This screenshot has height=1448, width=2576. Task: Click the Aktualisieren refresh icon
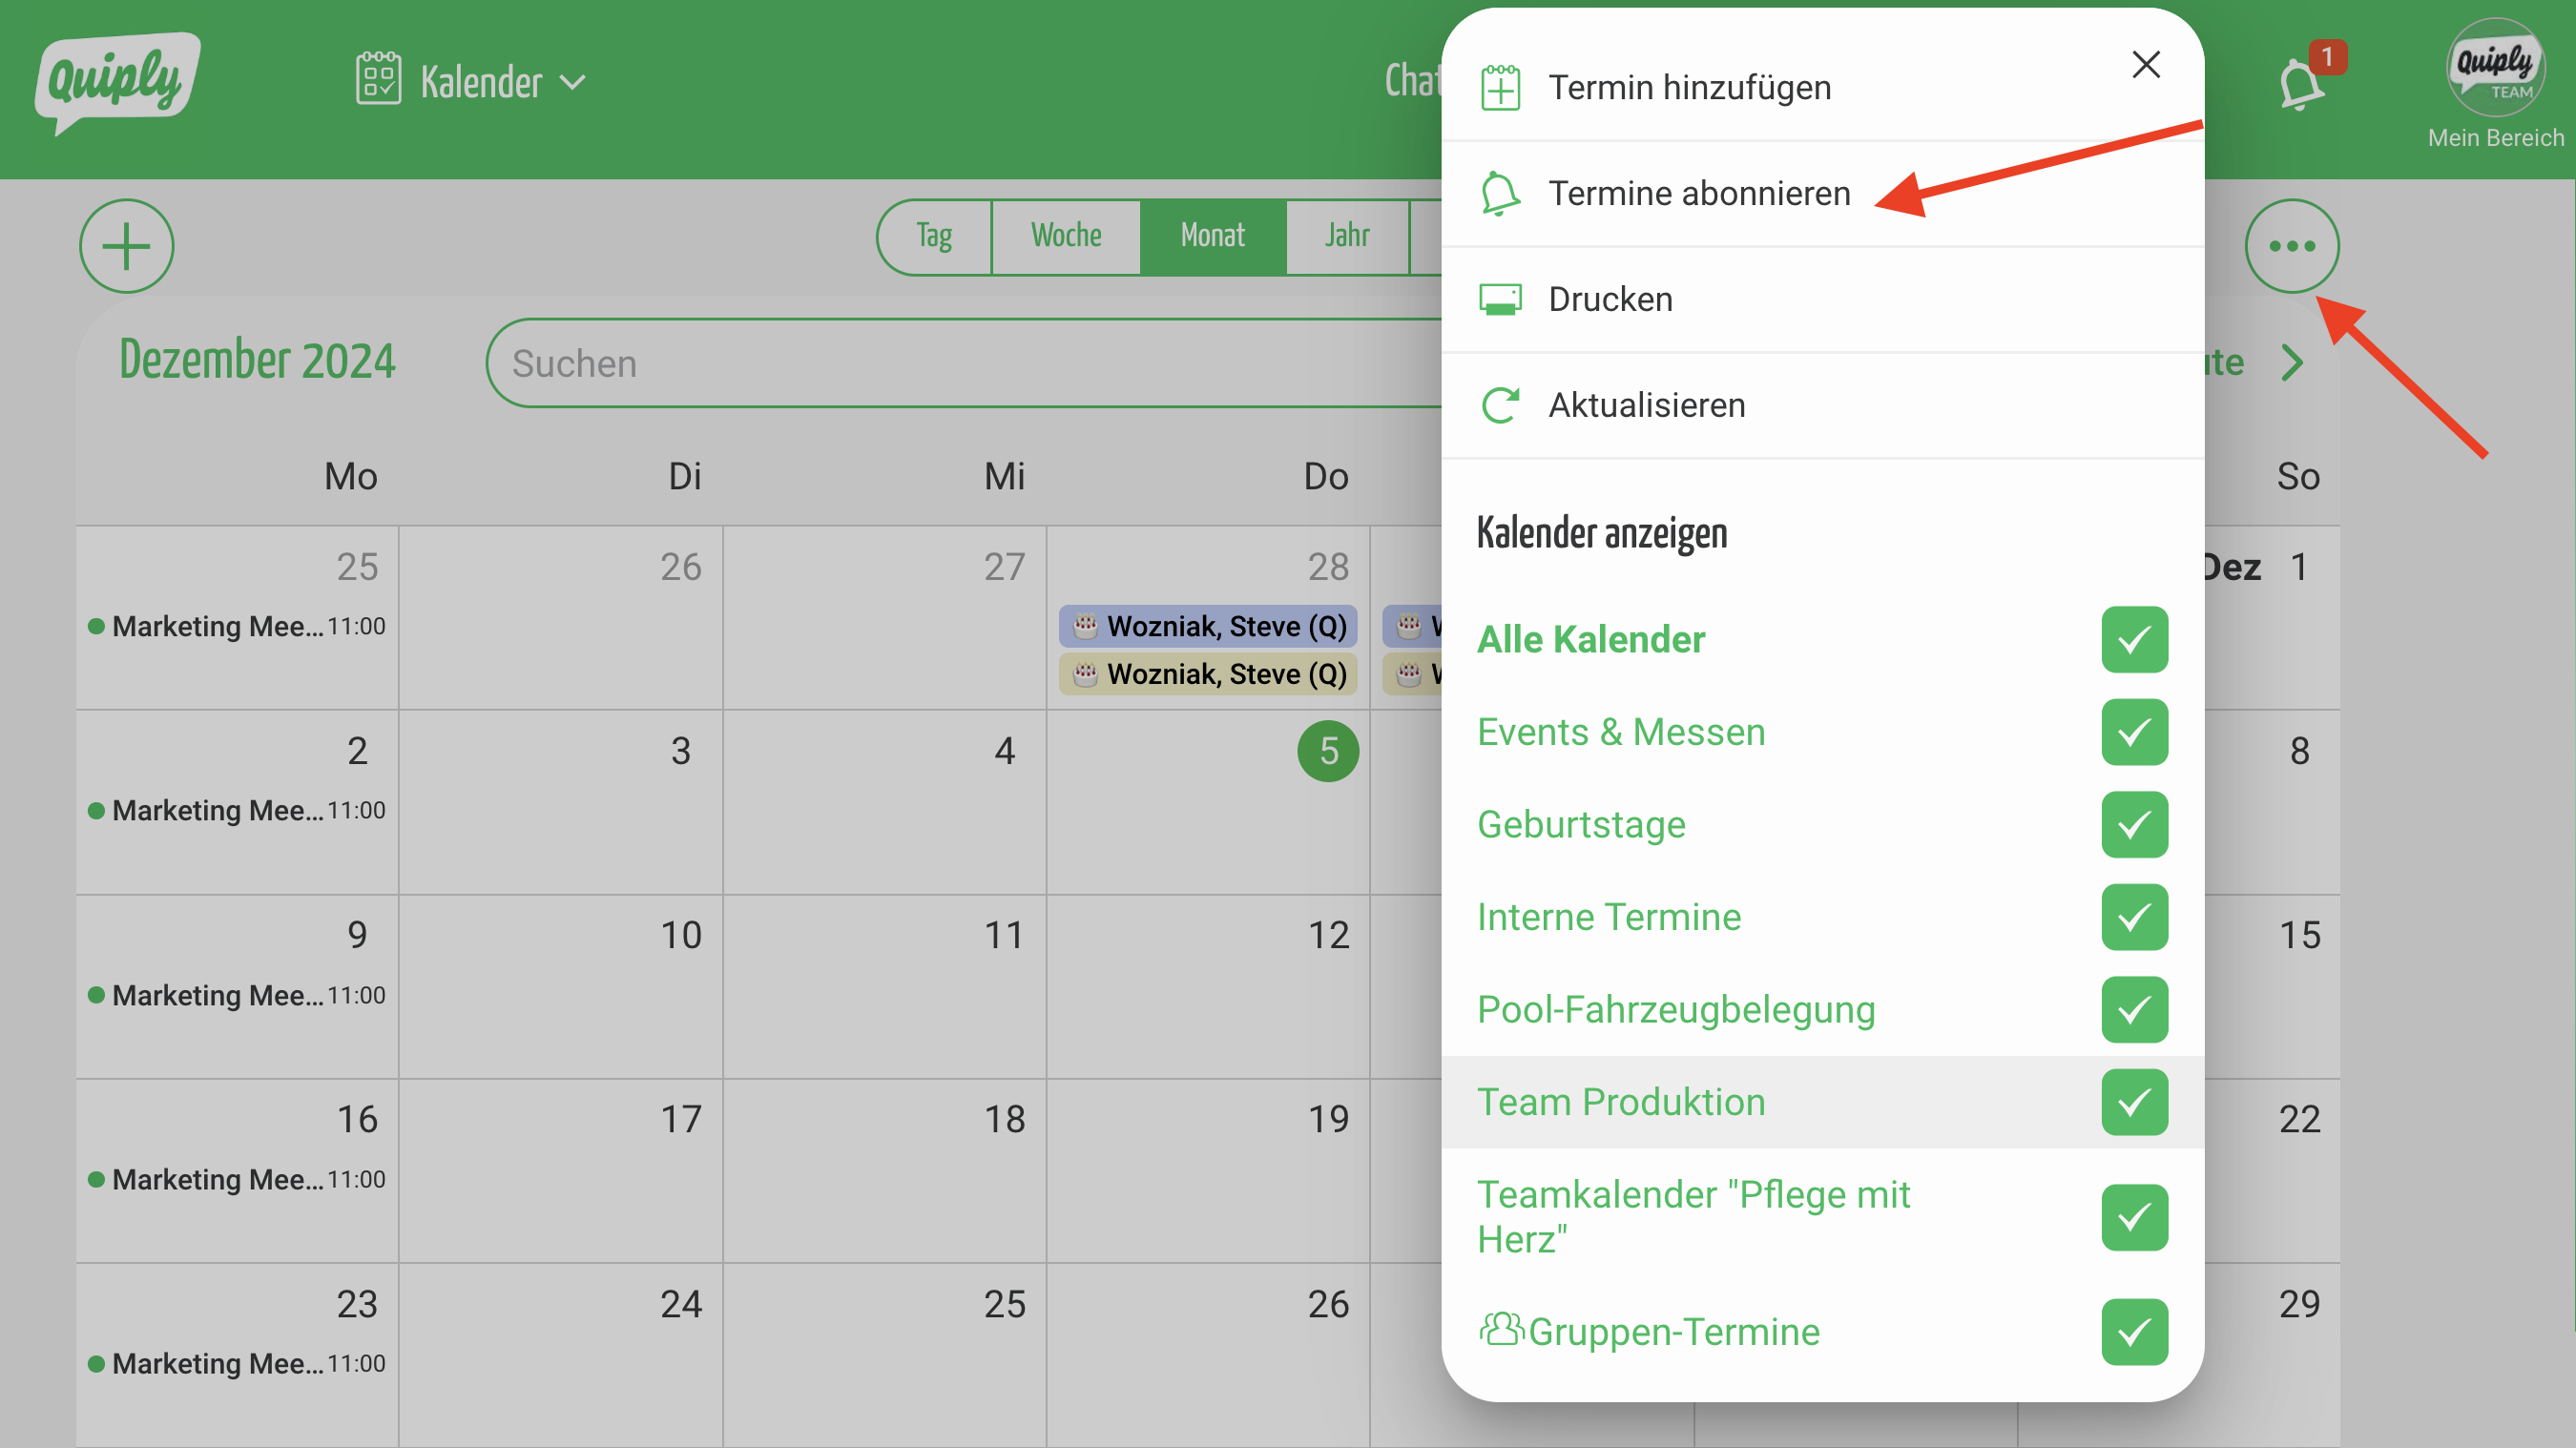point(1500,405)
